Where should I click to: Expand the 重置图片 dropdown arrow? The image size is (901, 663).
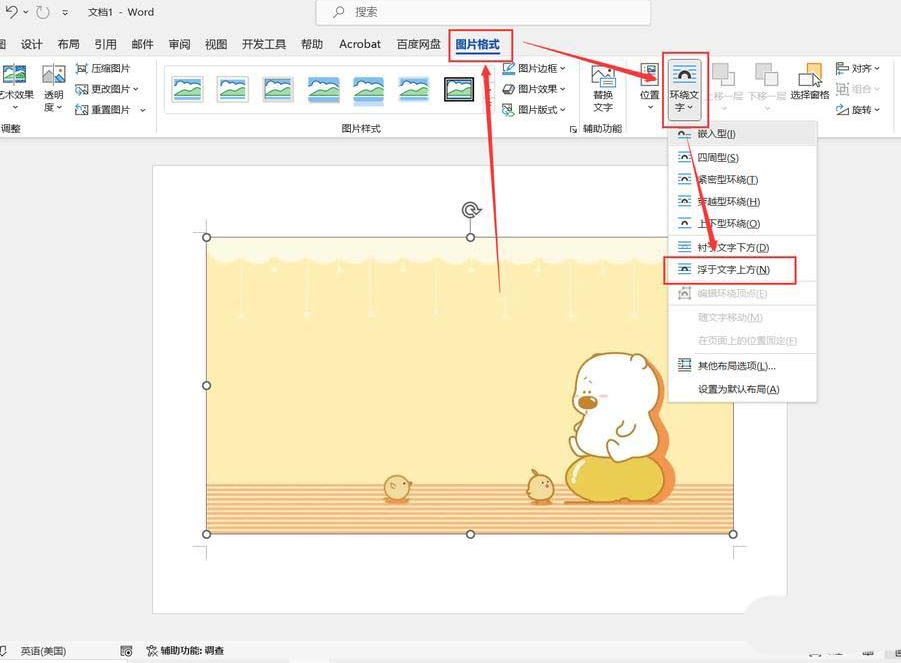143,110
